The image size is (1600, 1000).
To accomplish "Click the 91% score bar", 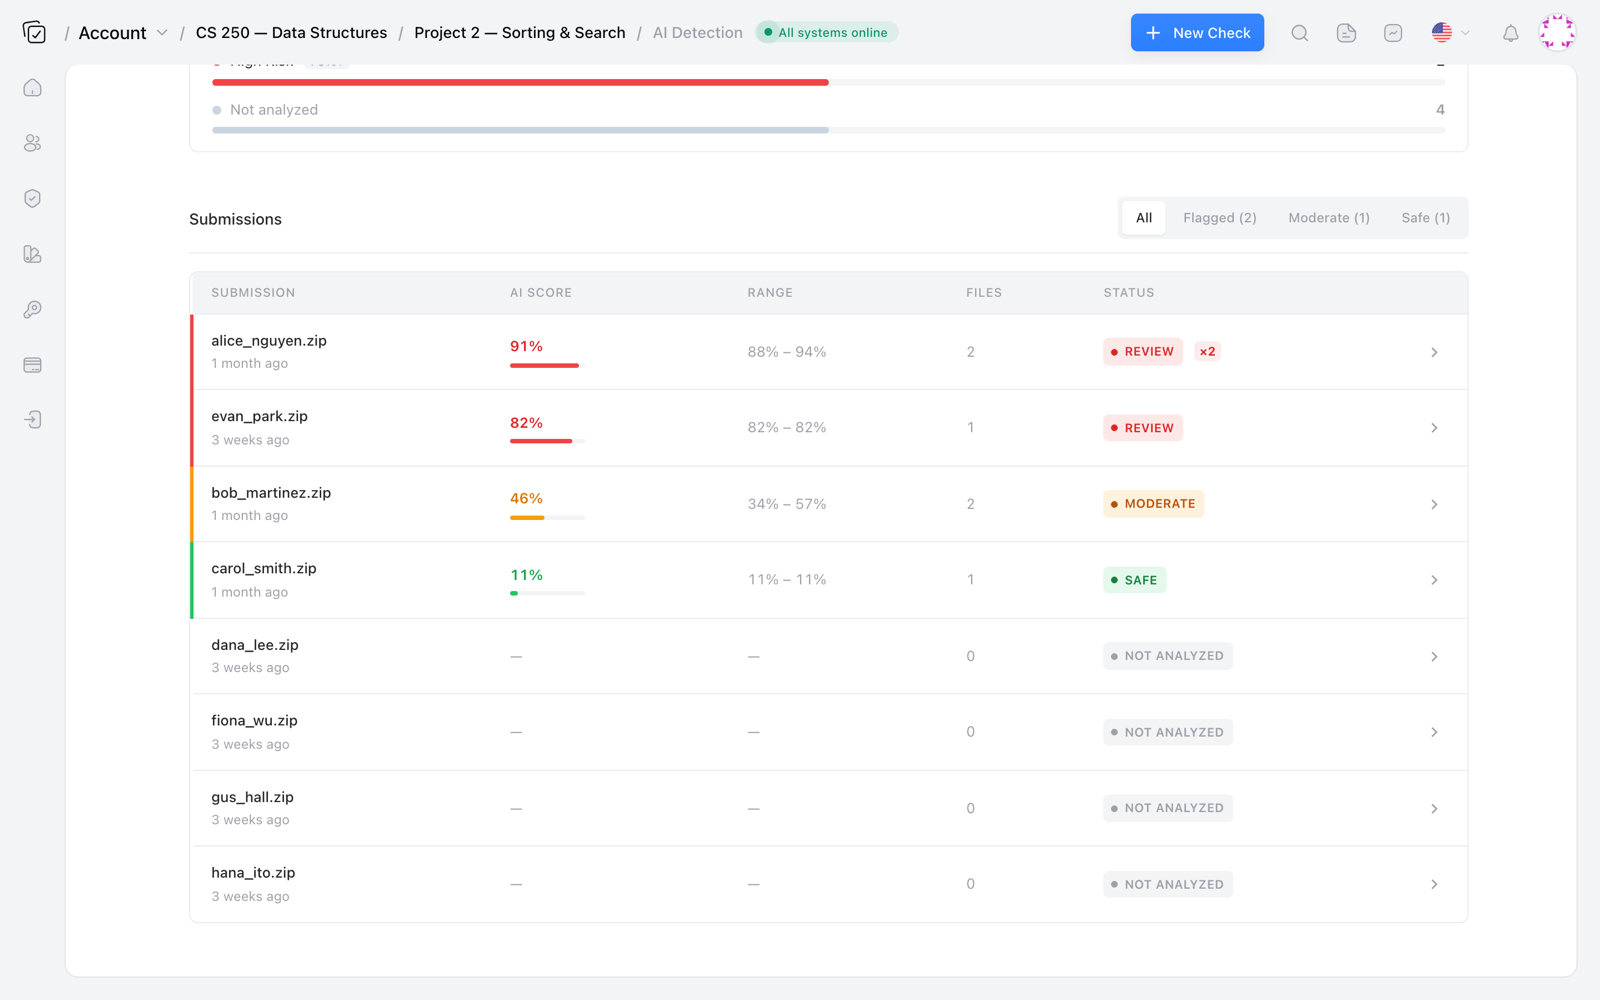I will (547, 366).
